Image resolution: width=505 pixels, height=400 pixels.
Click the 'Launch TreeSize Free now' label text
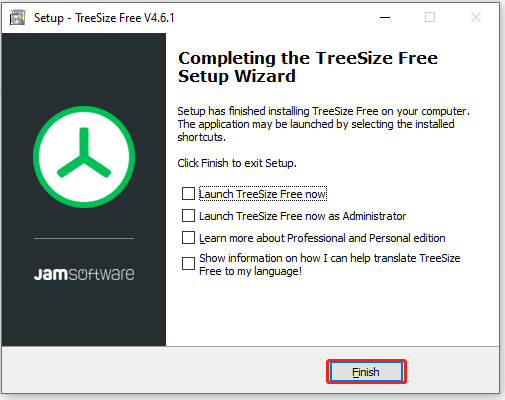coord(263,194)
